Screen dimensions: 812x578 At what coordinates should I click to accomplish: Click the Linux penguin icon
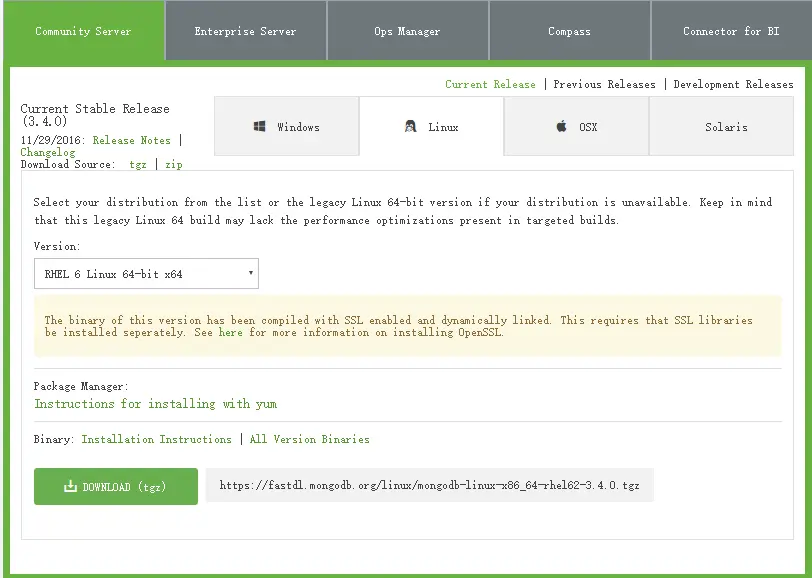pos(410,126)
